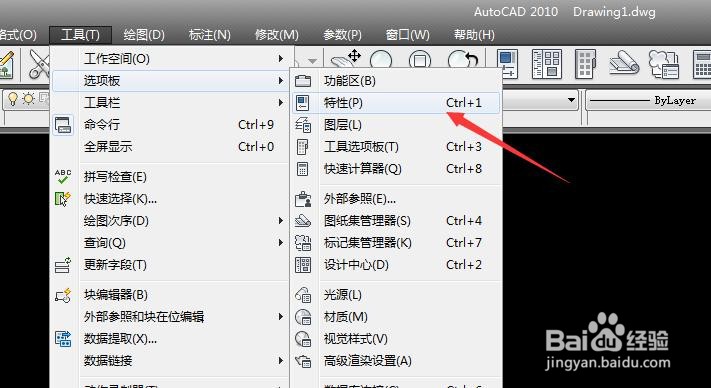Open 标记集管理器(K) markup manager

395,242
